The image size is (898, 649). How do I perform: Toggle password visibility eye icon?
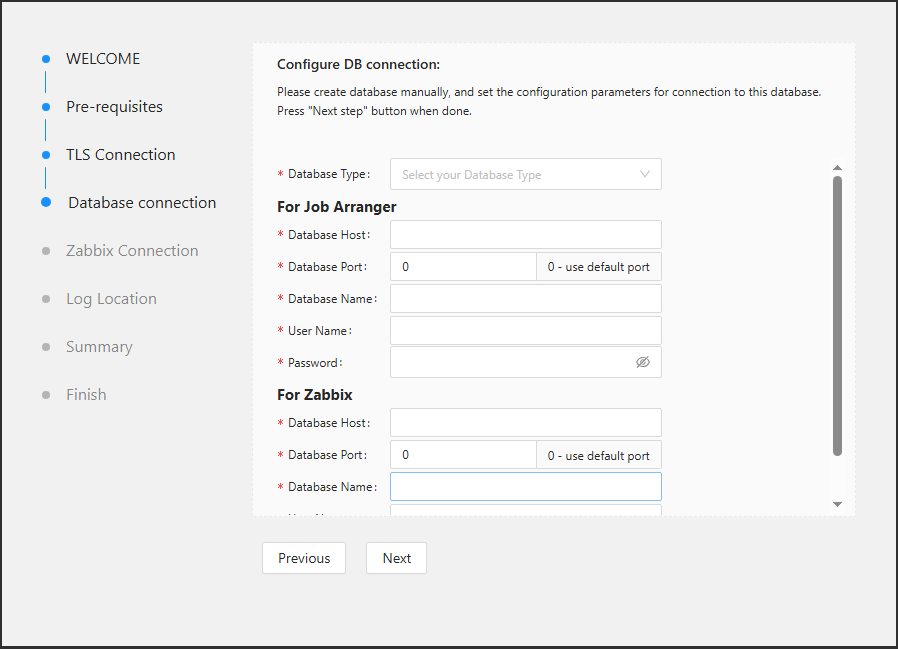[x=643, y=362]
